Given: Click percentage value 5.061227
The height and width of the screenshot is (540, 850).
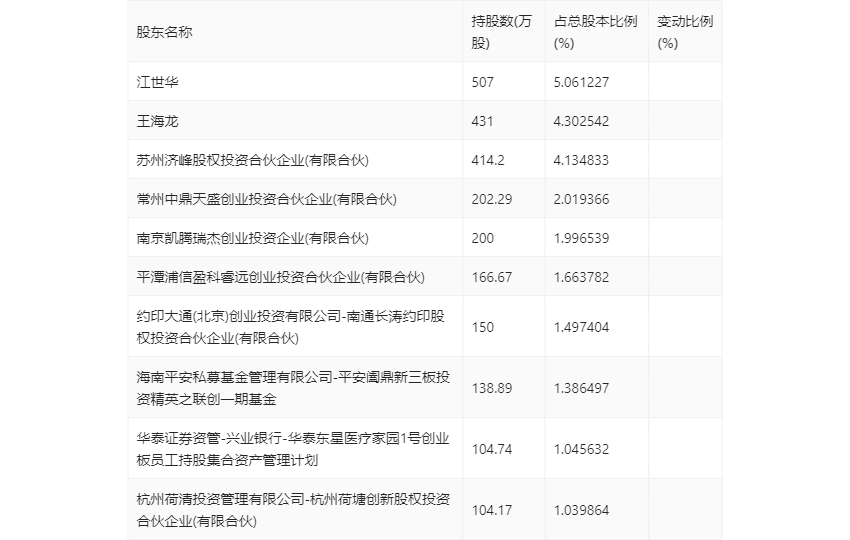Looking at the screenshot, I should point(581,82).
